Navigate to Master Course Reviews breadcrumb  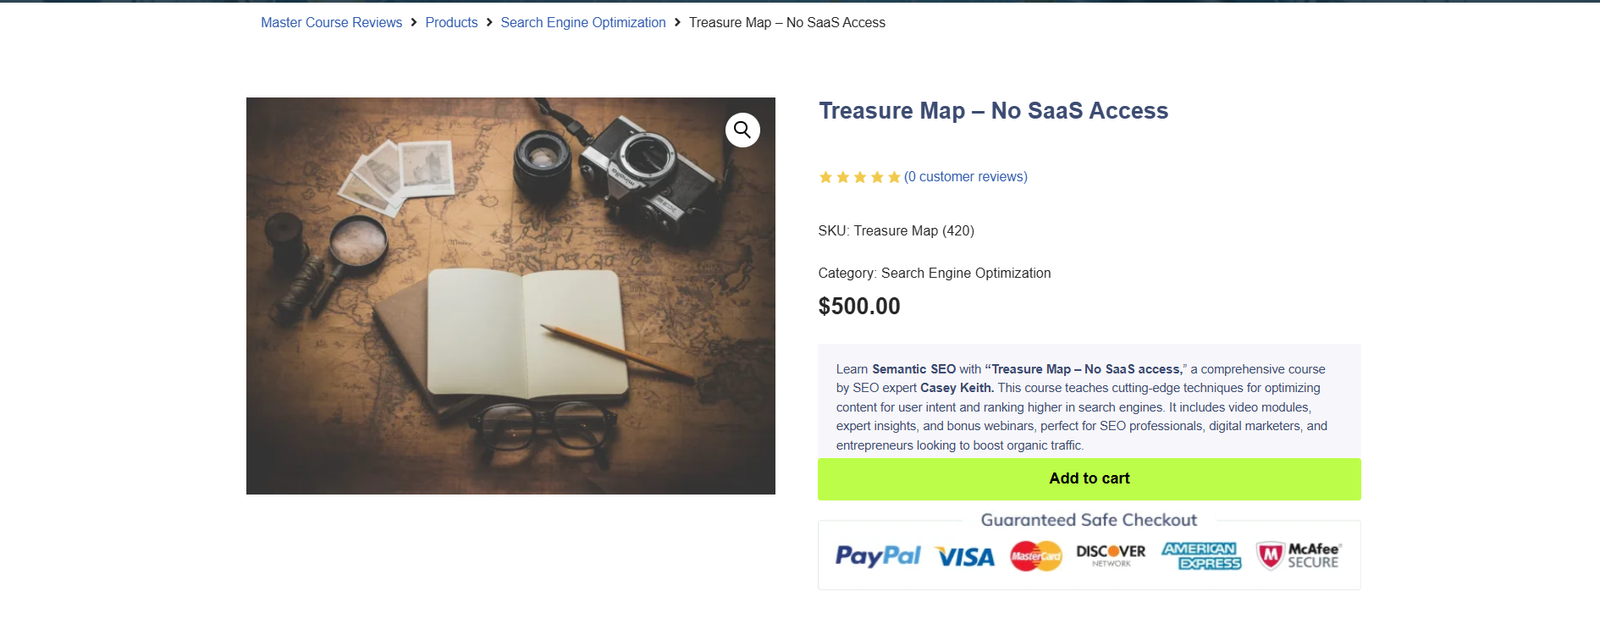tap(331, 22)
